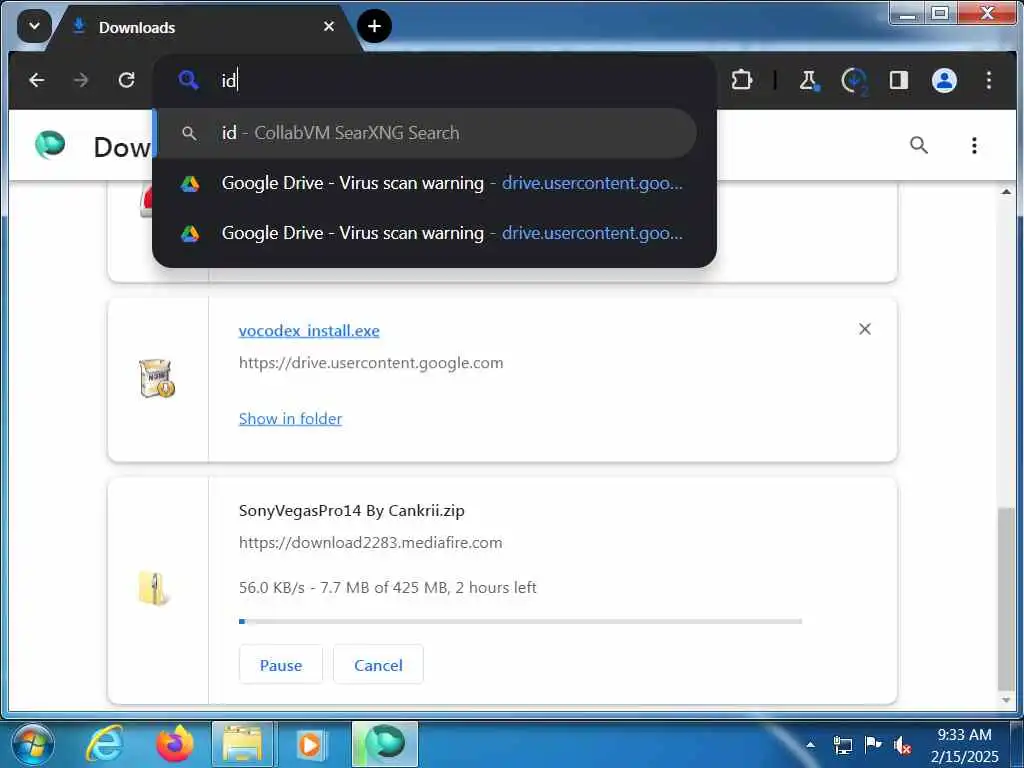Open the browser three-dot menu
This screenshot has height=768, width=1024.
coord(989,80)
